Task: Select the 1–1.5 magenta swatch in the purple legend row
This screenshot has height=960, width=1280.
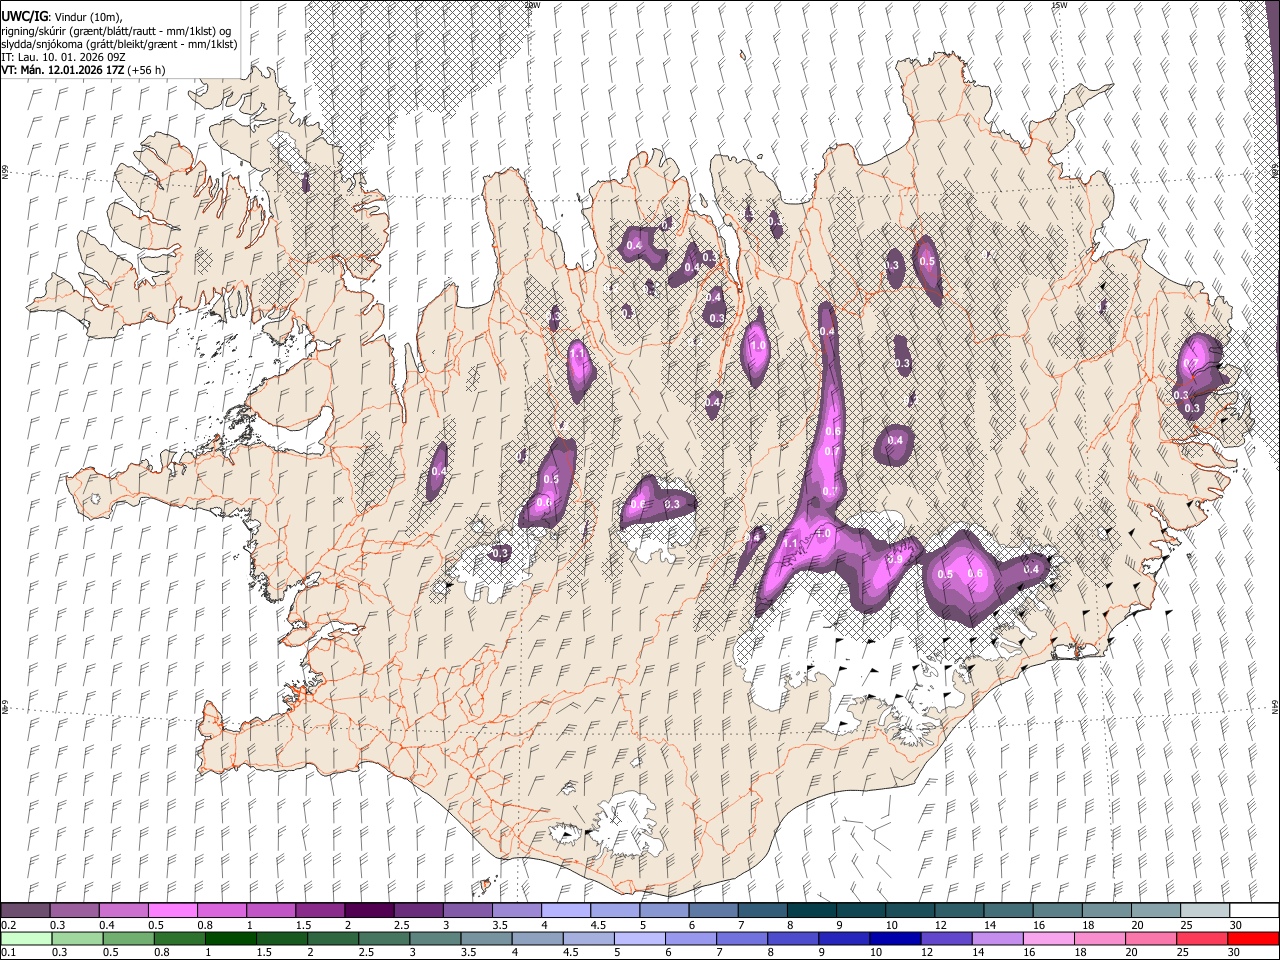Action: [271, 910]
